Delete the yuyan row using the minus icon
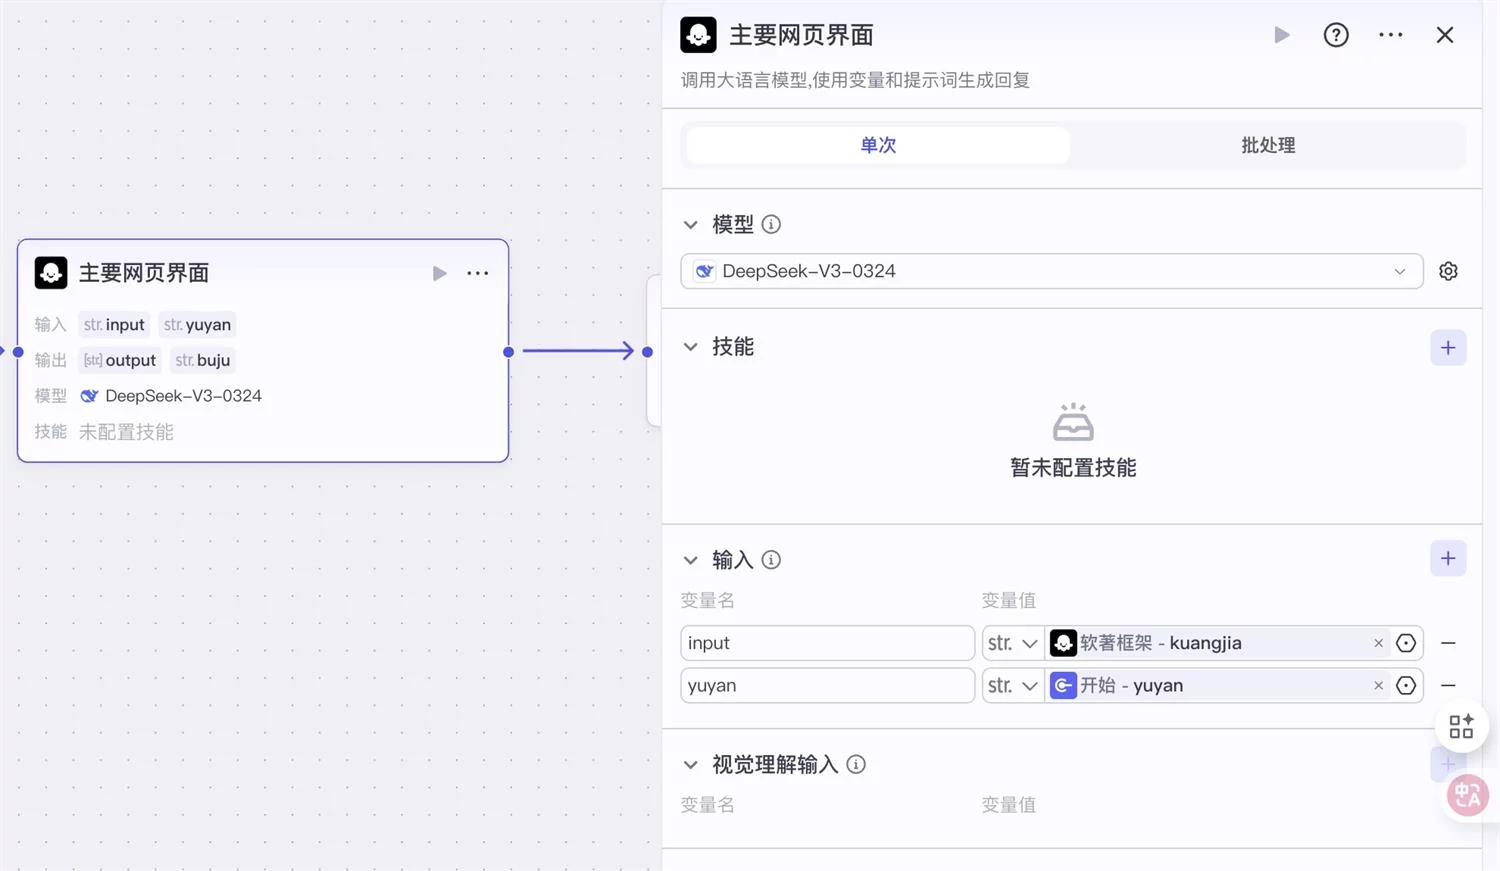 [x=1448, y=685]
